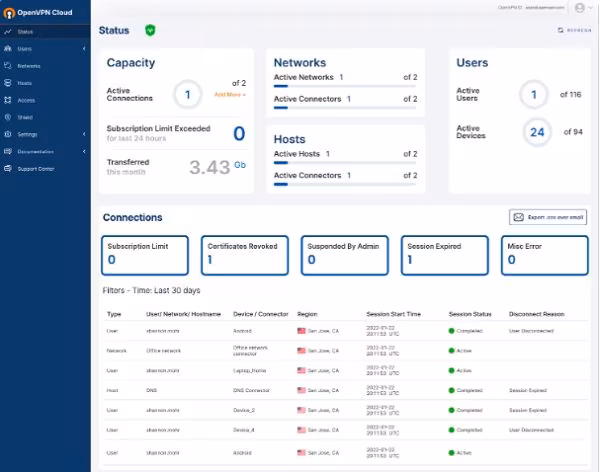The height and width of the screenshot is (472, 600).
Task: Click the envelope icon on Export button
Action: tap(518, 217)
